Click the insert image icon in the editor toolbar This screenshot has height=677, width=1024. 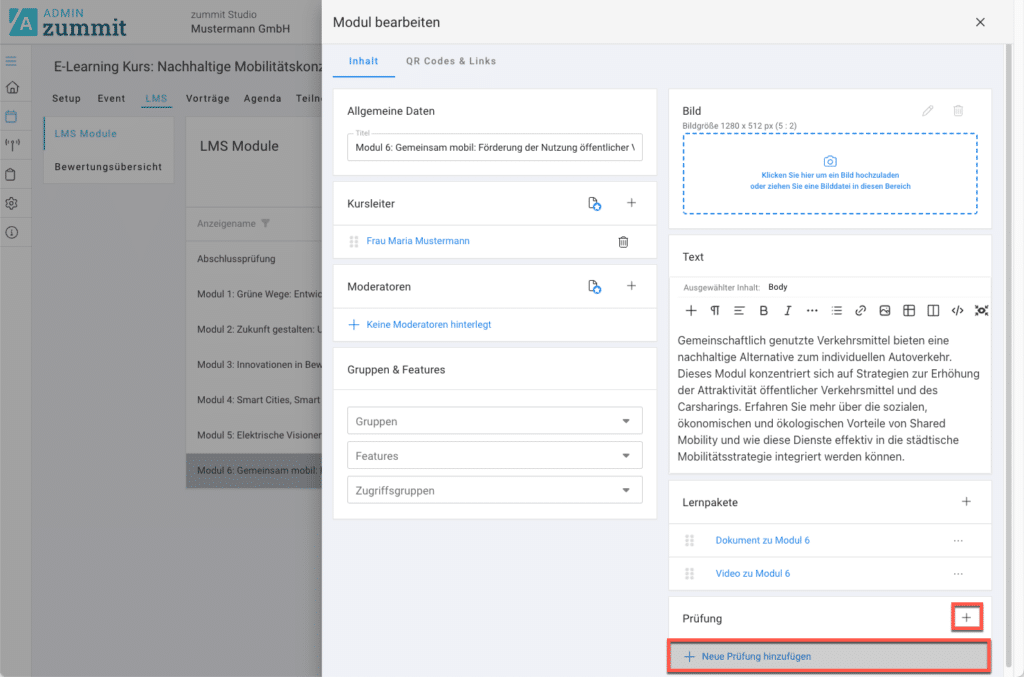coord(885,310)
